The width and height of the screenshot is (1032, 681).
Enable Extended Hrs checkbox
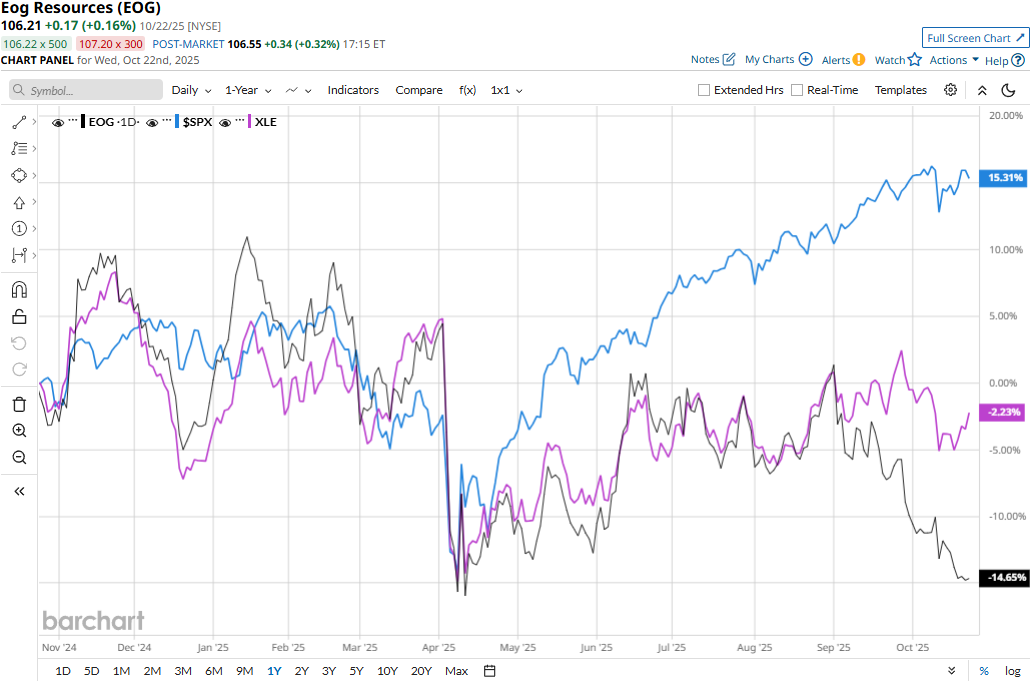pos(704,90)
